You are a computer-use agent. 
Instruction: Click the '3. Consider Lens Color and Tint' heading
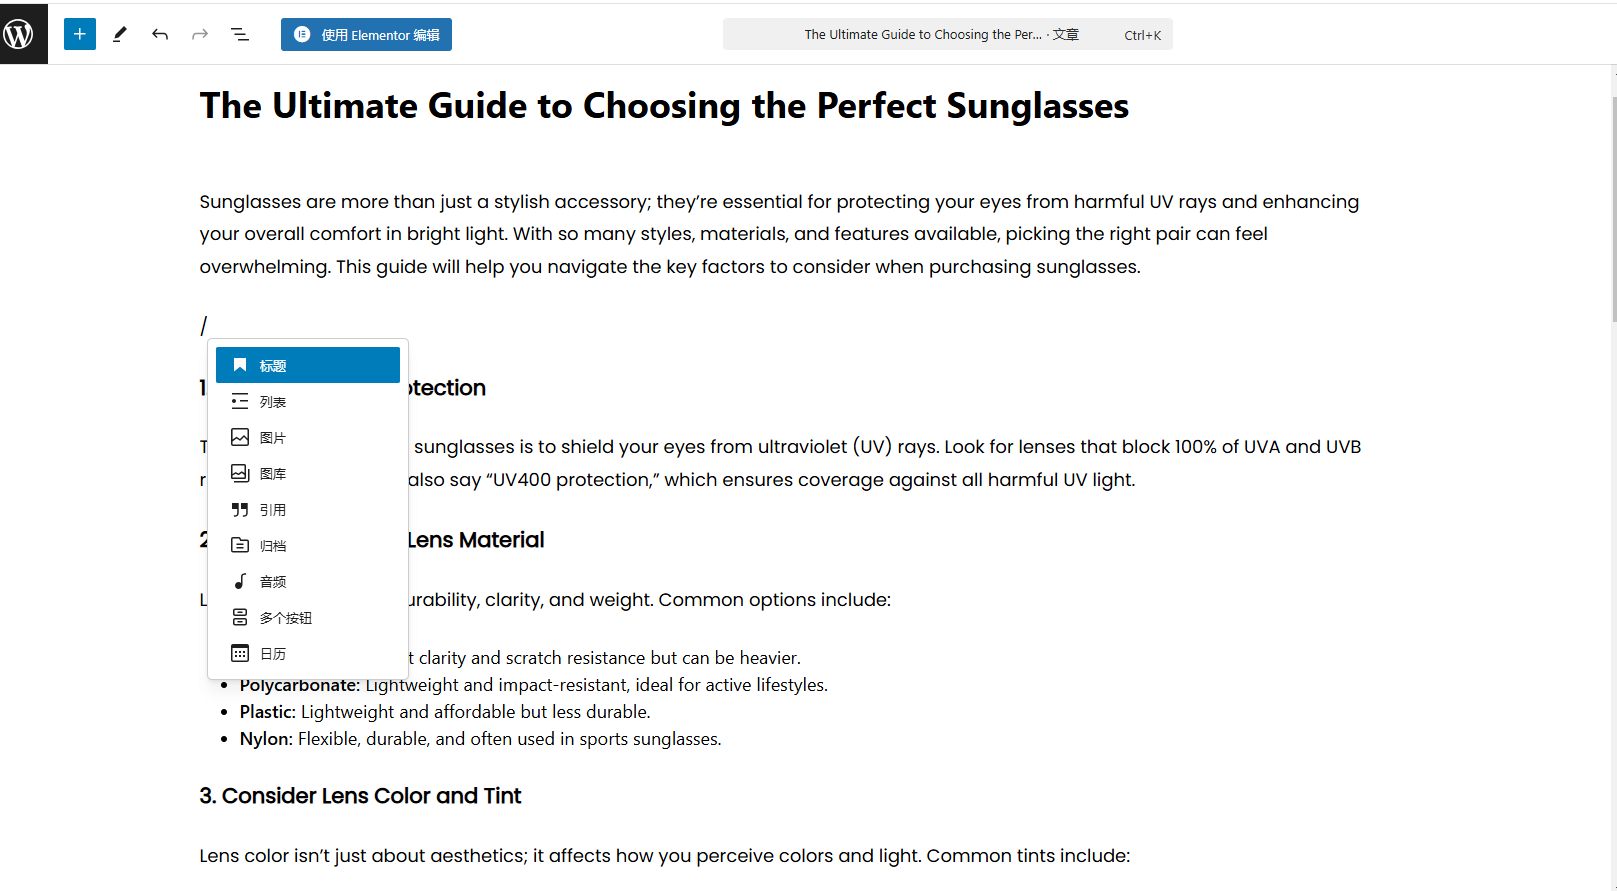point(360,796)
